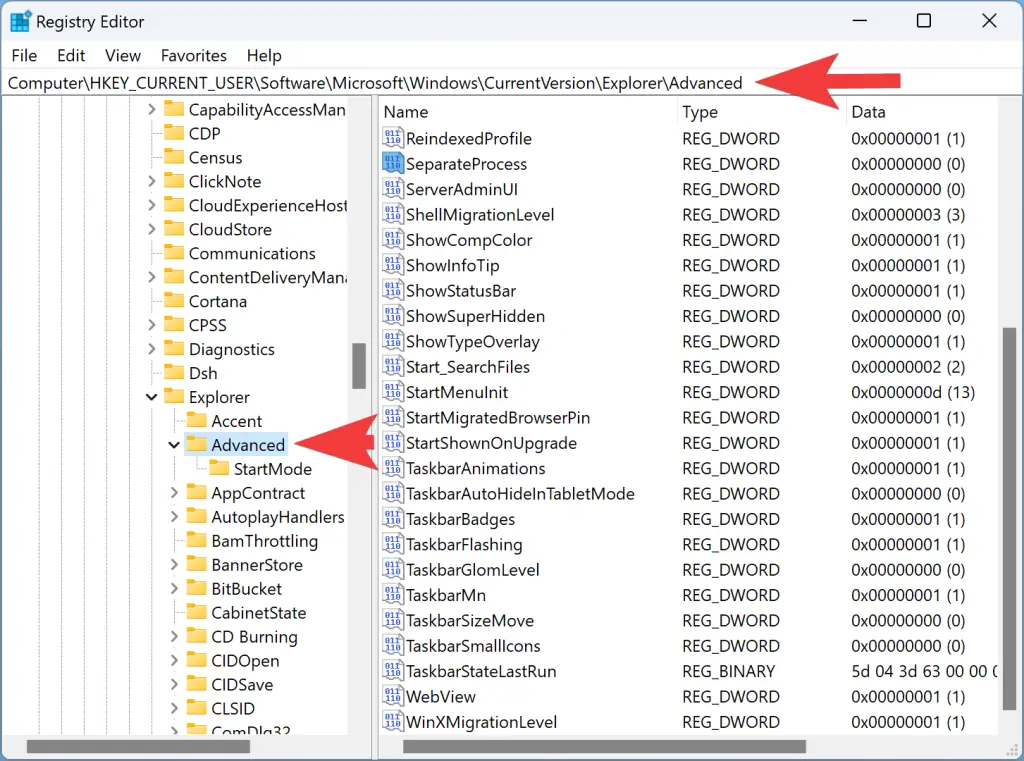Select the CabinetState key

tap(259, 613)
